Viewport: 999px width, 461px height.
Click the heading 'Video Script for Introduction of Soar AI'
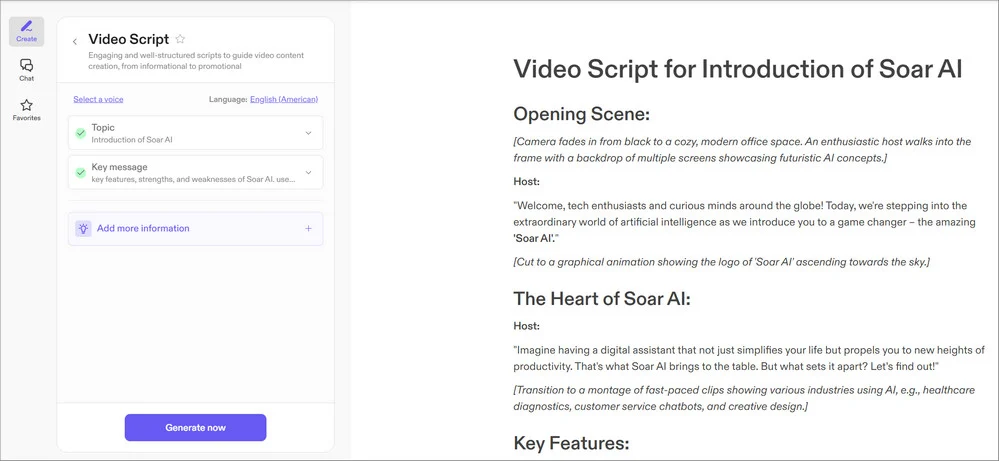[x=738, y=69]
